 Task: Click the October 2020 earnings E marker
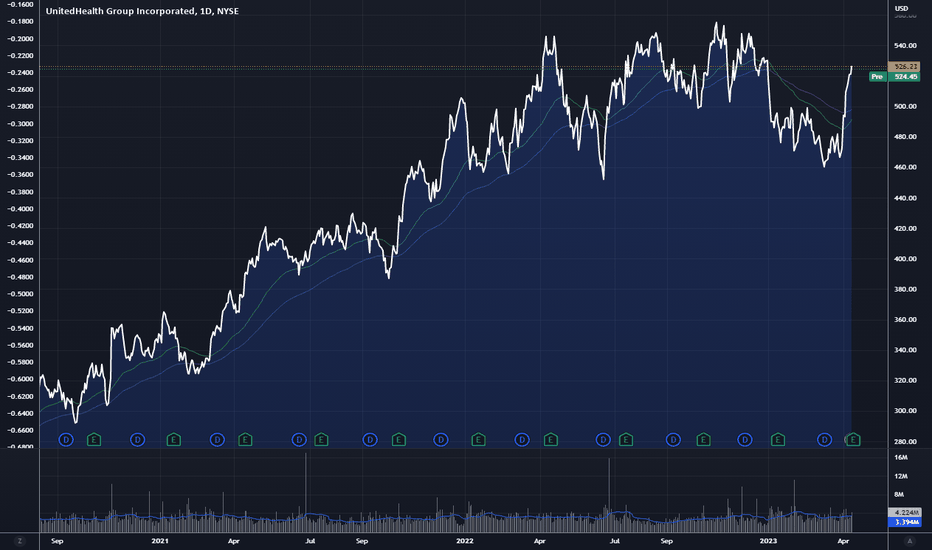point(94,440)
